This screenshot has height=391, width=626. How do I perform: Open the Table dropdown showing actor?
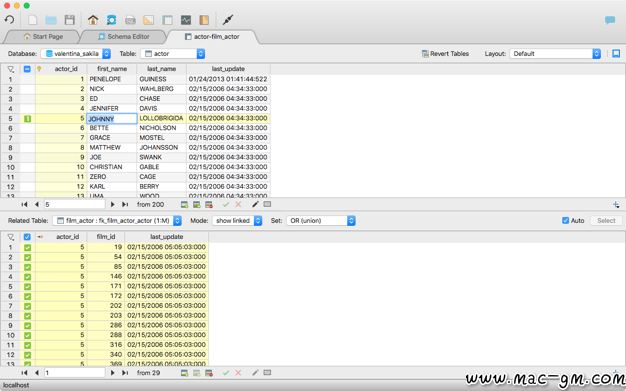point(173,54)
